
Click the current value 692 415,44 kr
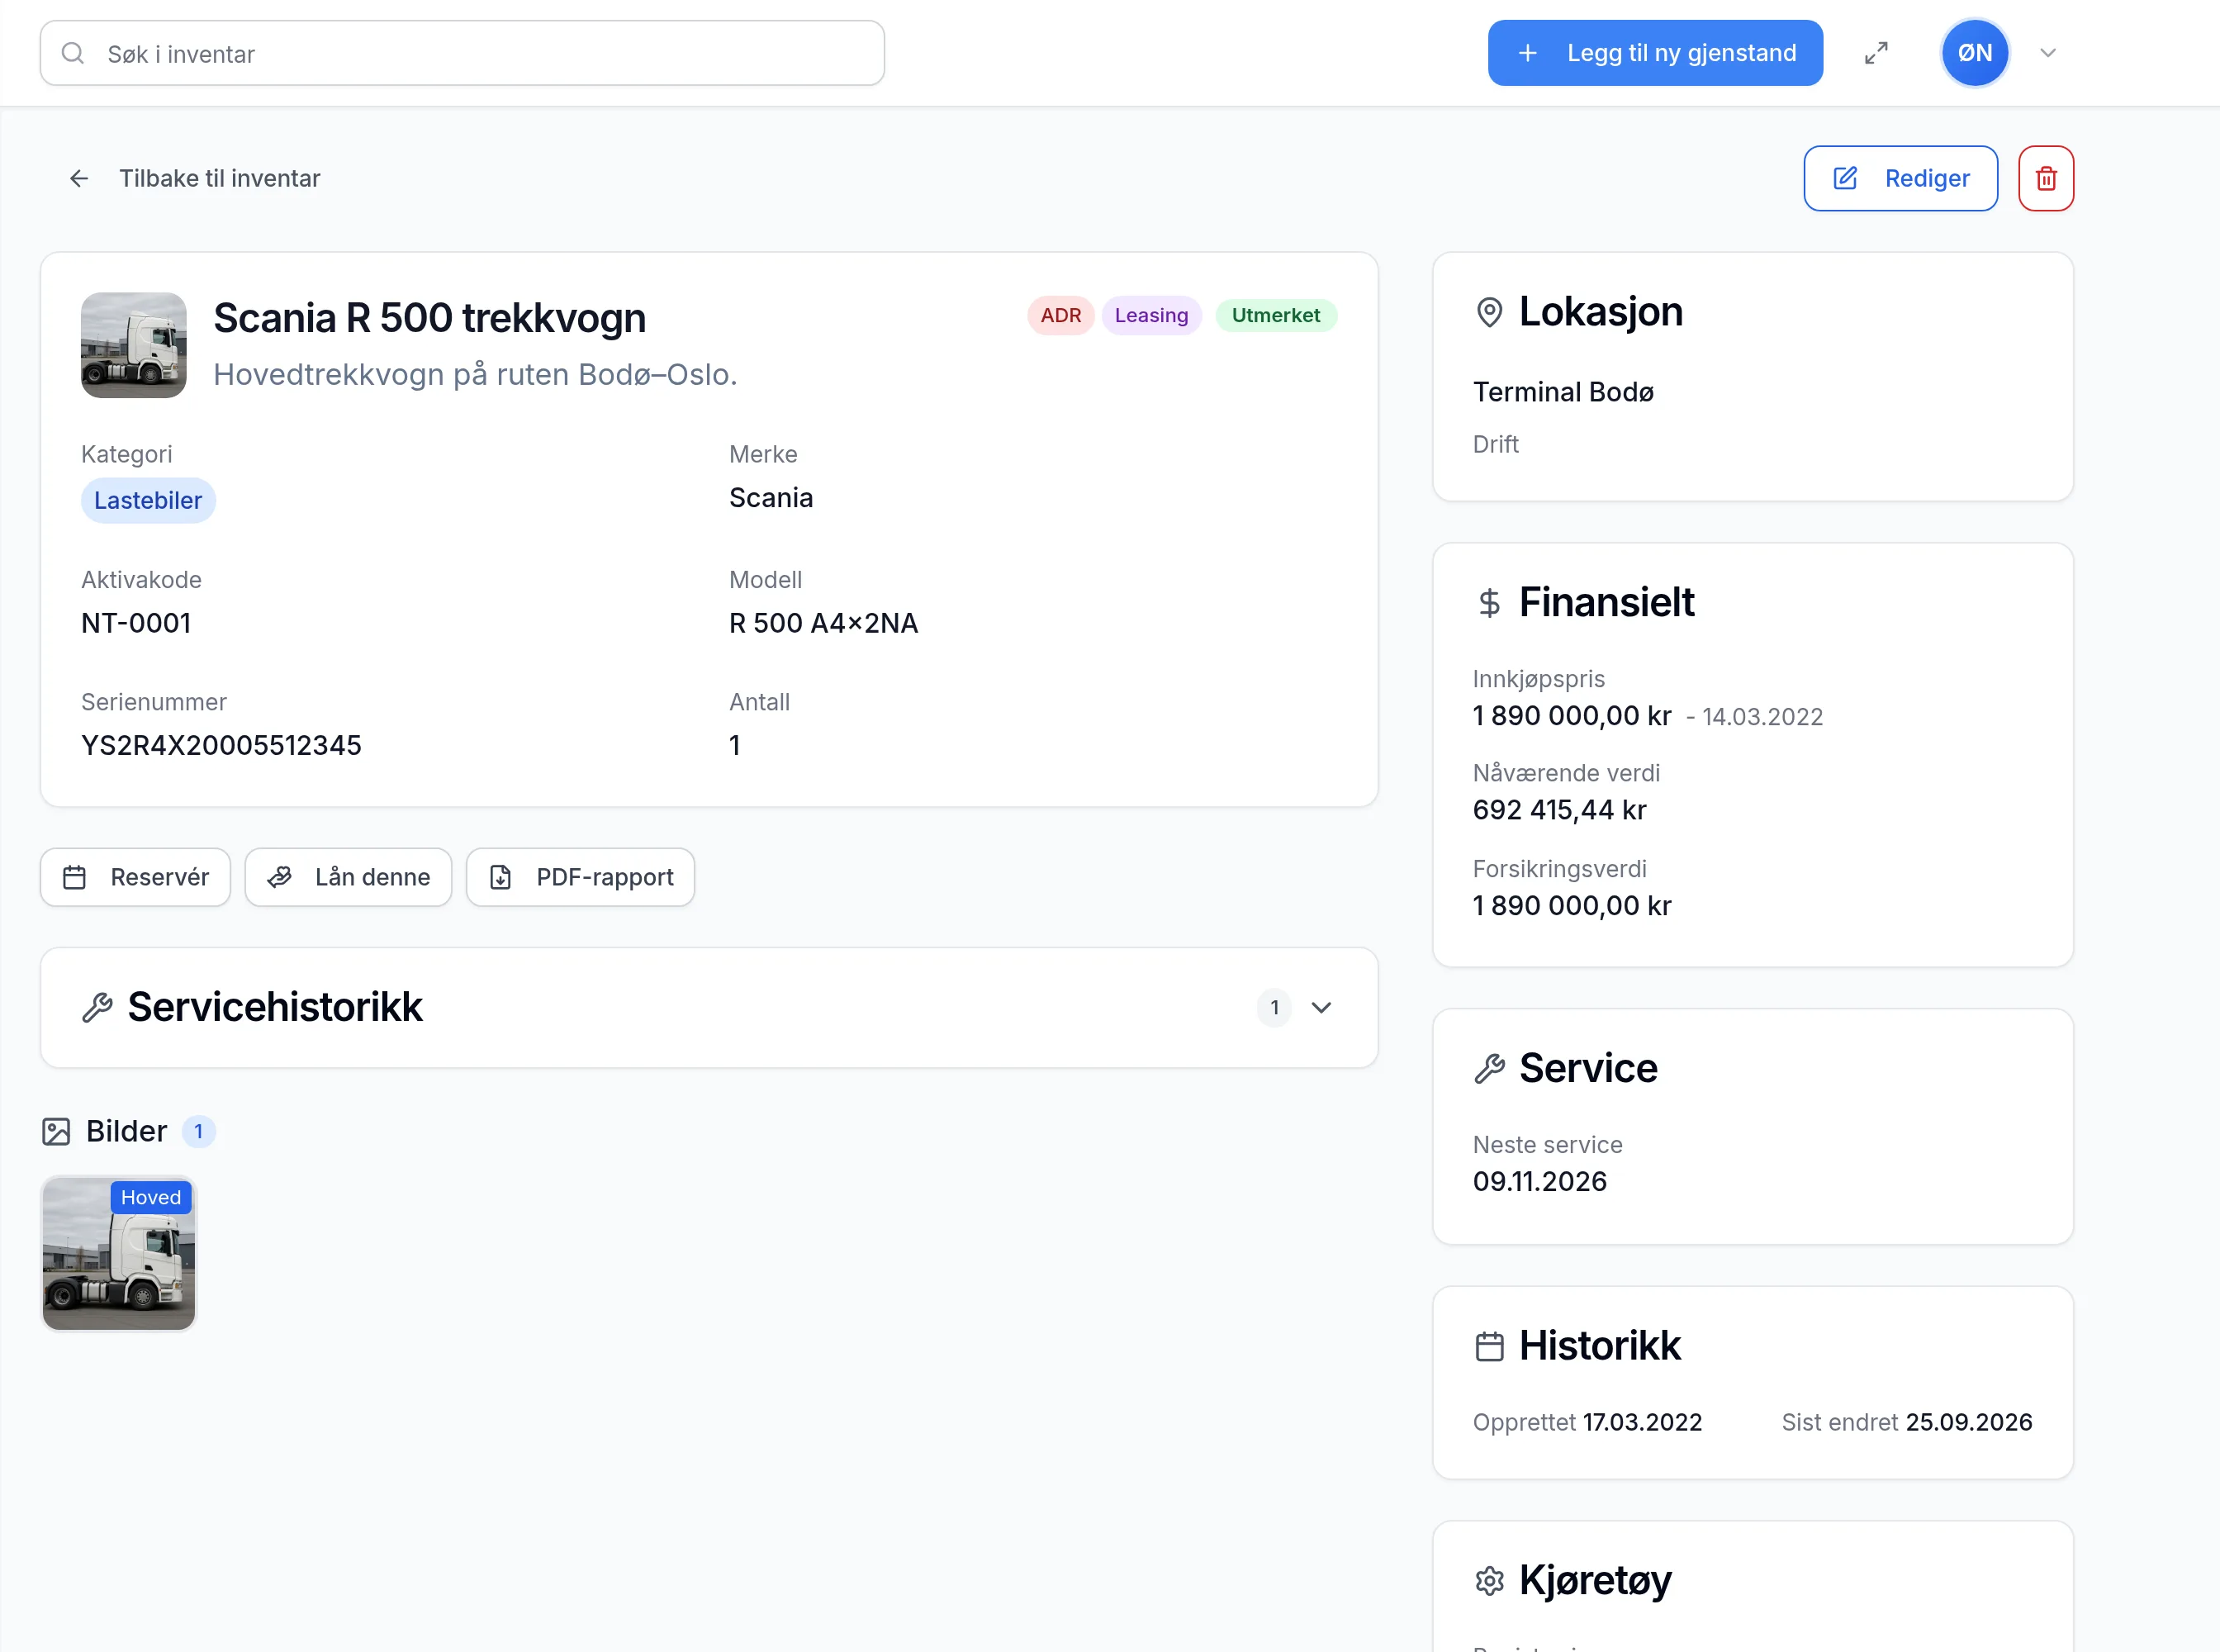pos(1559,809)
